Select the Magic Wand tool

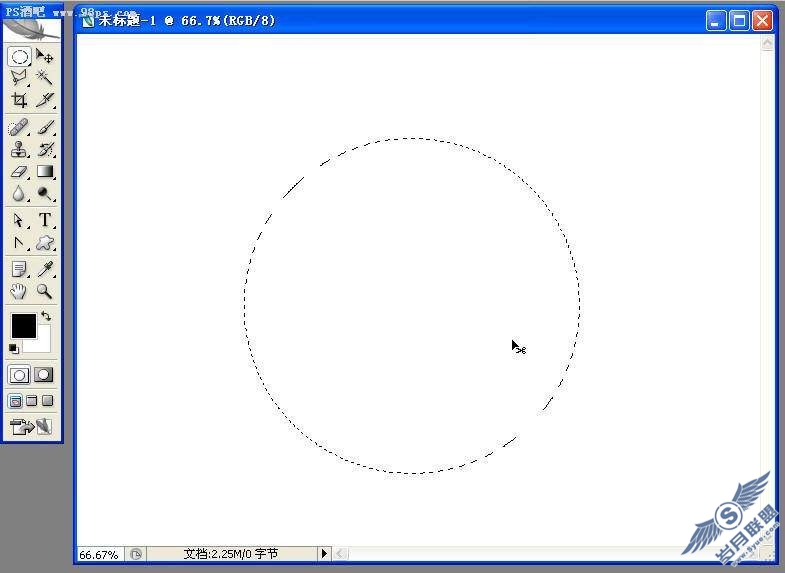coord(45,78)
